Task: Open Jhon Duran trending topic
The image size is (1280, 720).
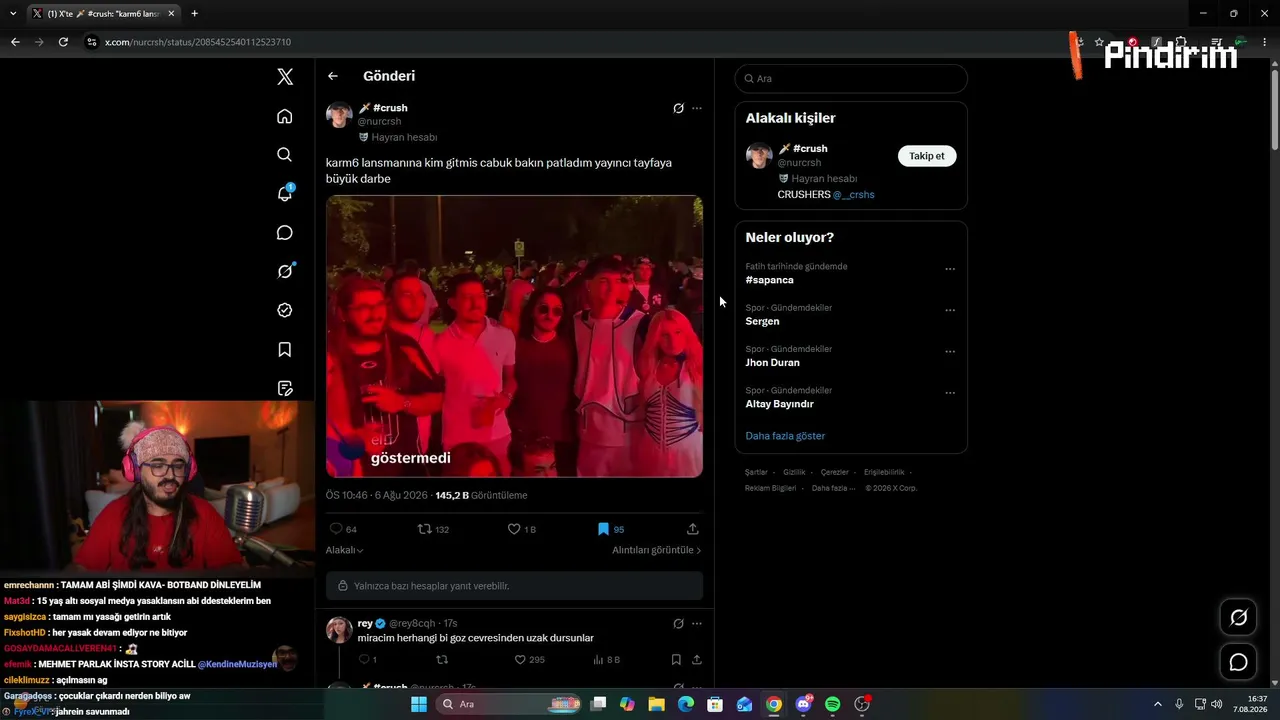Action: [x=772, y=363]
